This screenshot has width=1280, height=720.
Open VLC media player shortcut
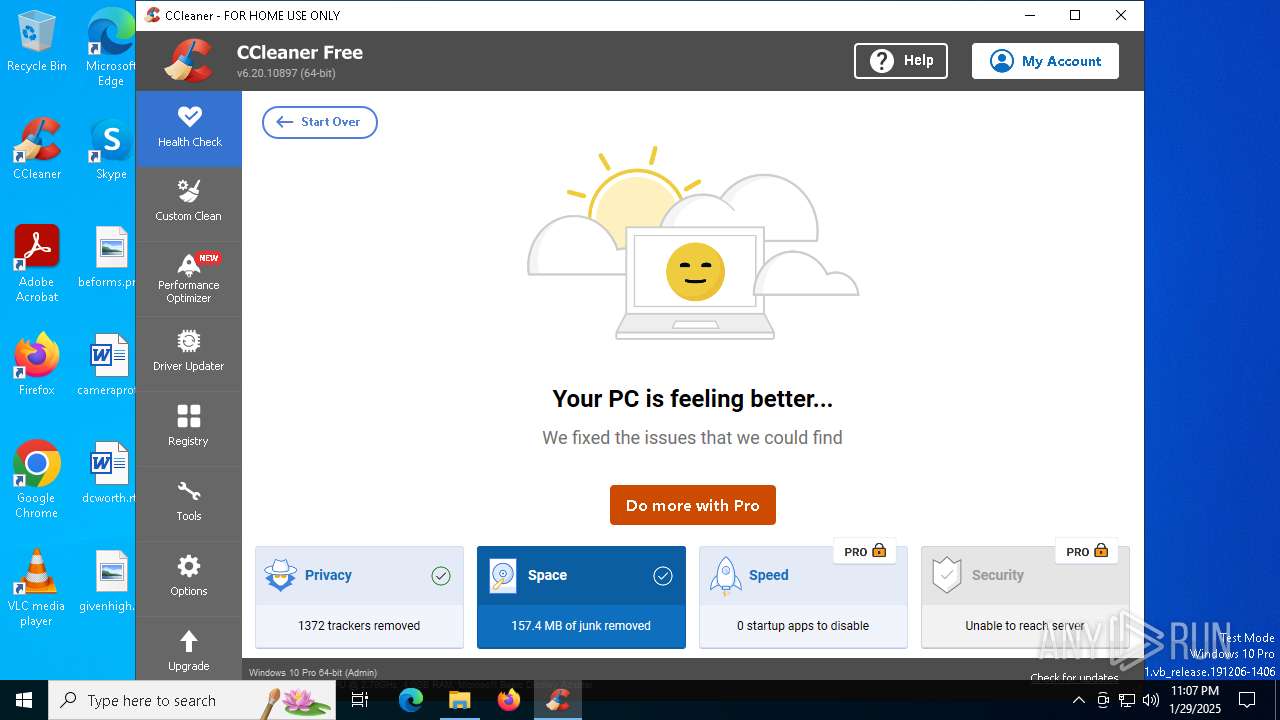point(37,588)
